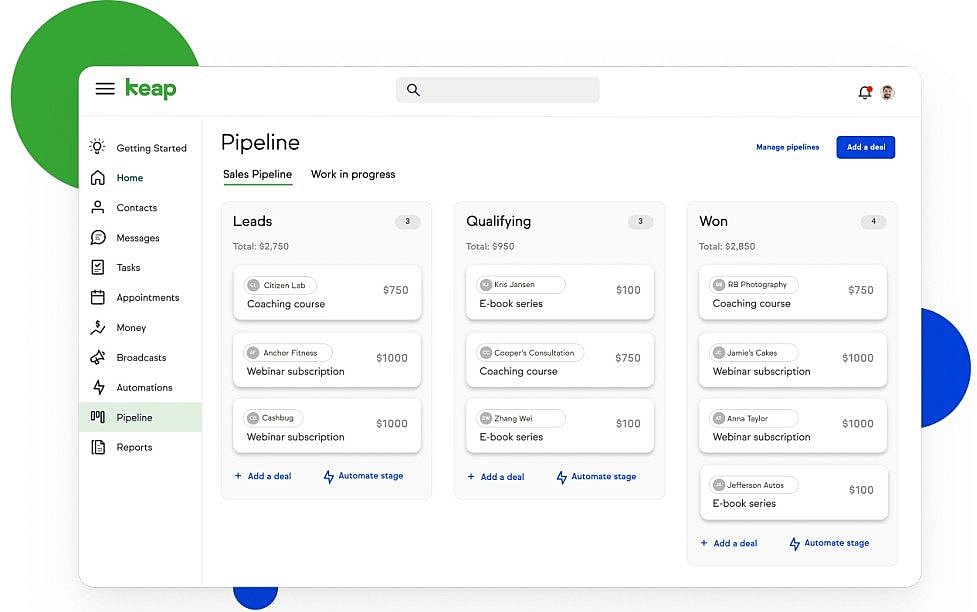Switch to the Work in progress tab

(353, 174)
